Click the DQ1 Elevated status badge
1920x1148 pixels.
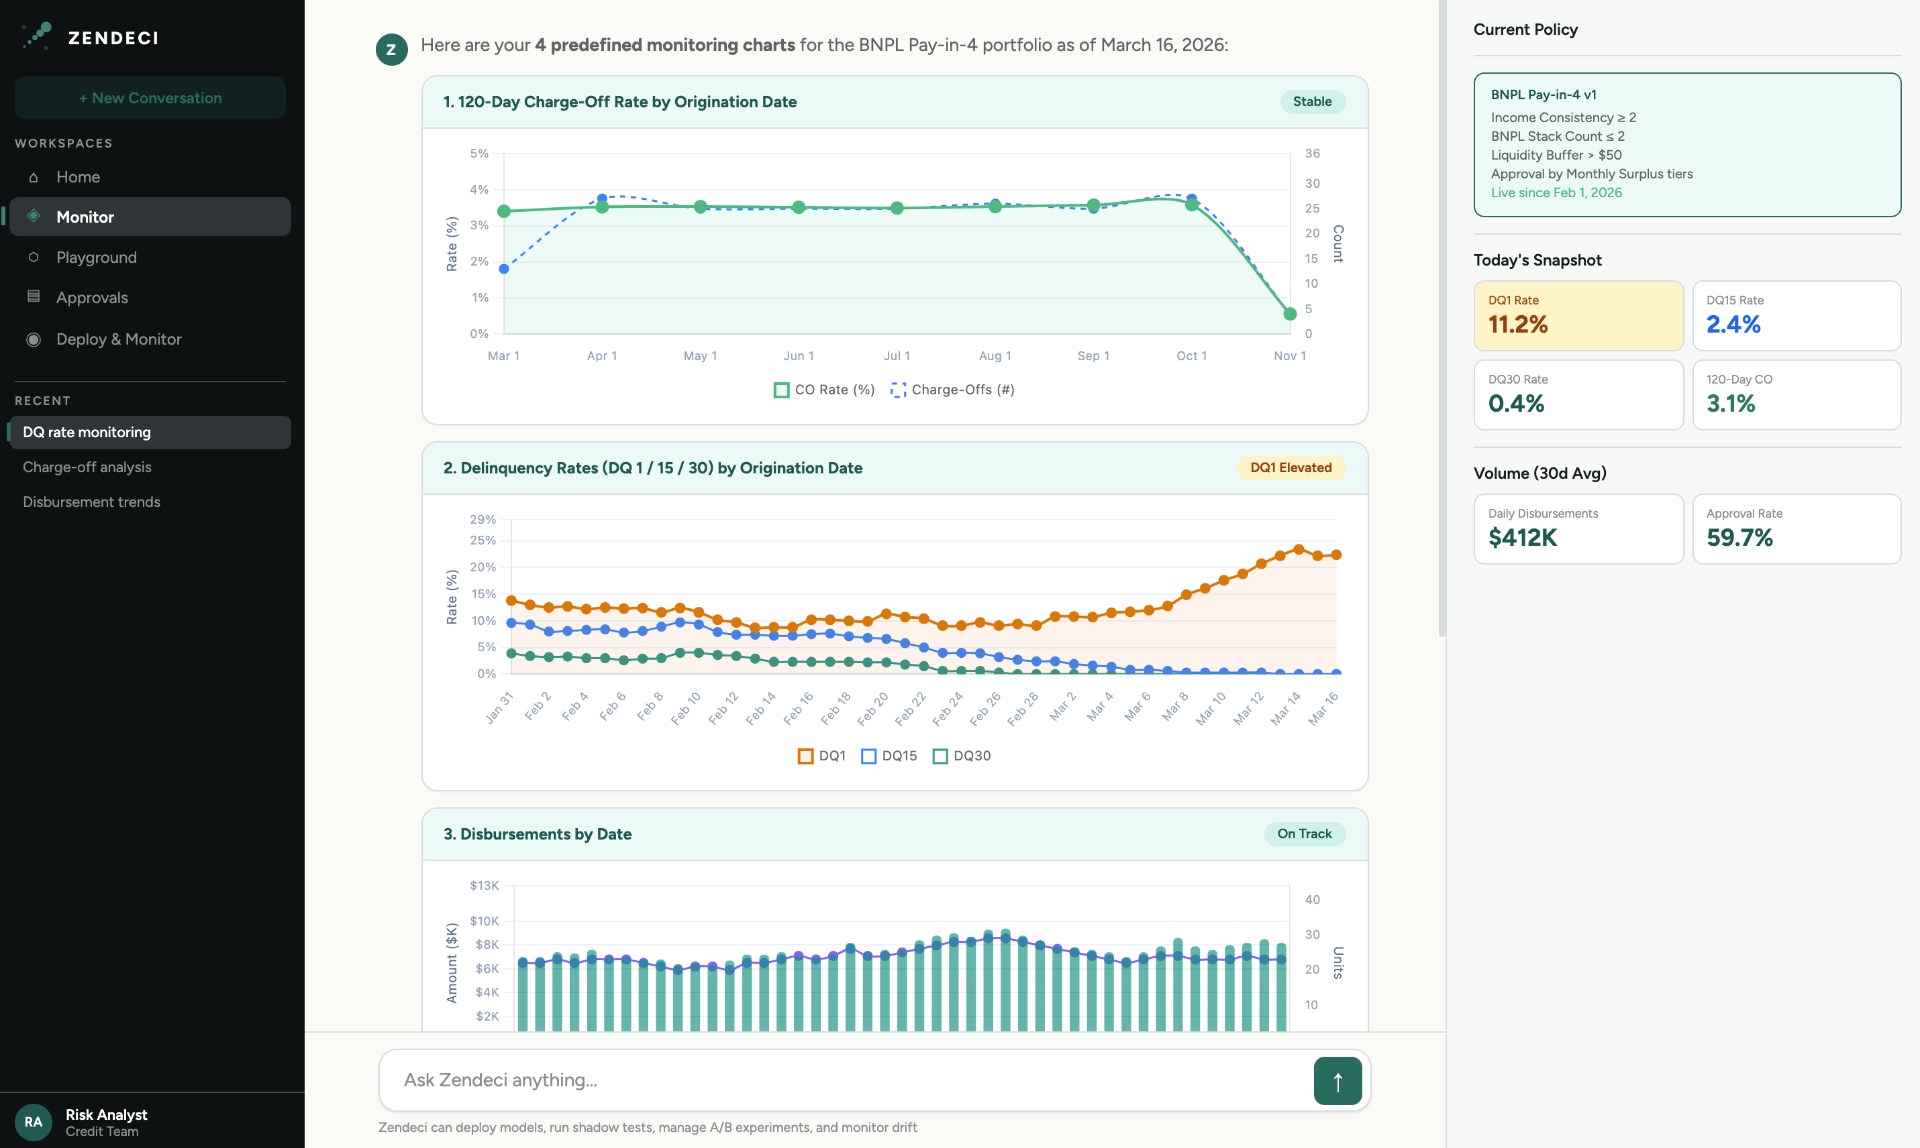(1290, 468)
